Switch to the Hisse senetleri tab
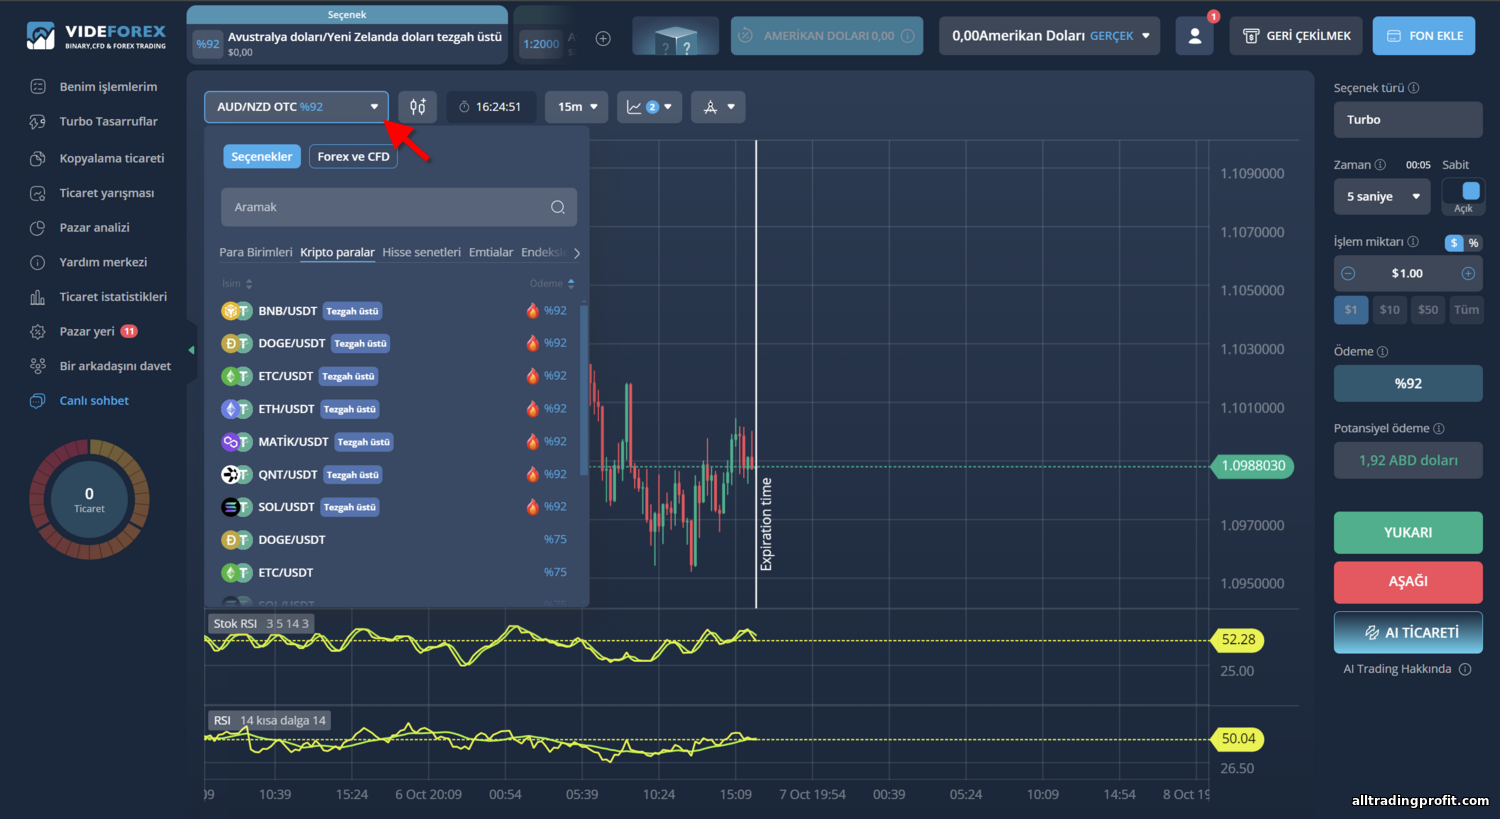 coord(421,252)
